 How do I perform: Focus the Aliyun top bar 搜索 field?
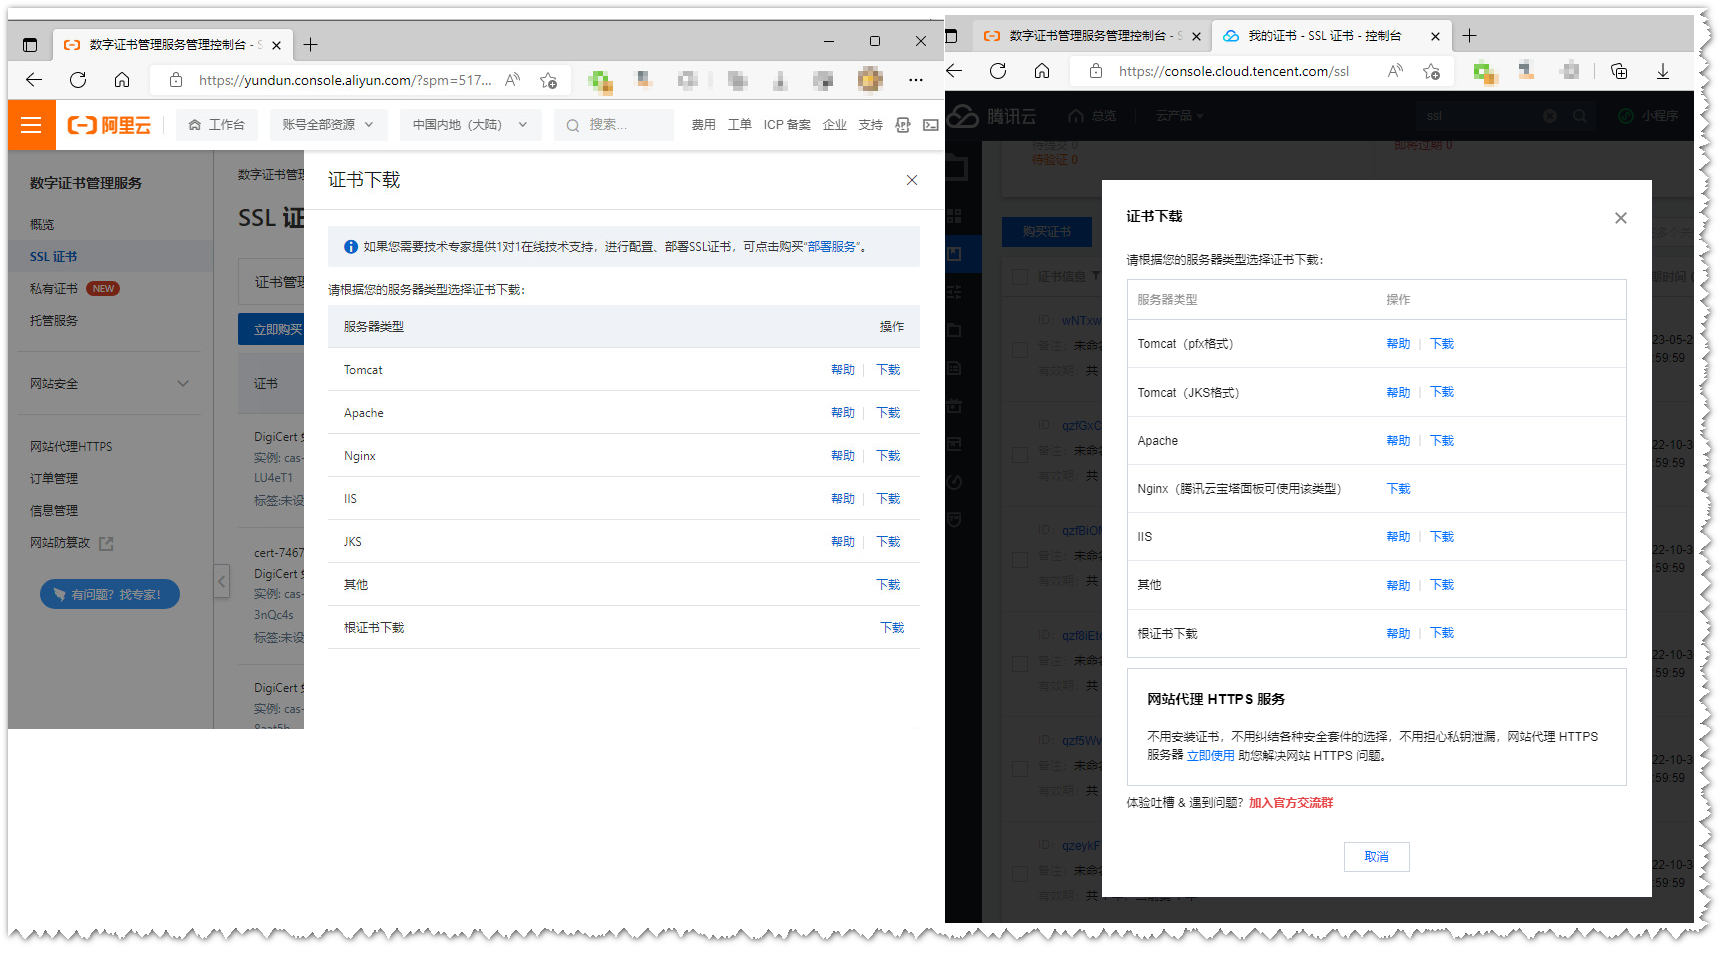pos(614,125)
